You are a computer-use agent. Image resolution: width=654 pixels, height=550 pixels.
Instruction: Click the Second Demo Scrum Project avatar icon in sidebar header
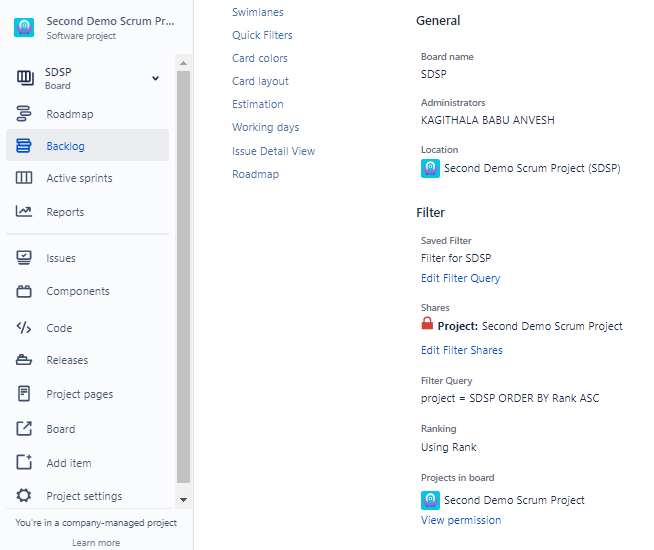pyautogui.click(x=24, y=28)
